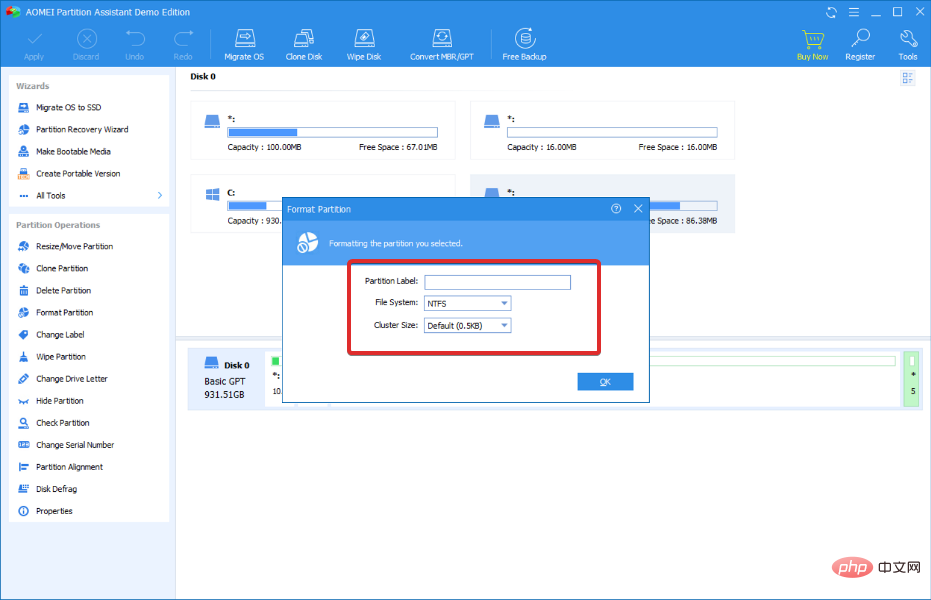Click the Partition Label text field

(x=497, y=282)
